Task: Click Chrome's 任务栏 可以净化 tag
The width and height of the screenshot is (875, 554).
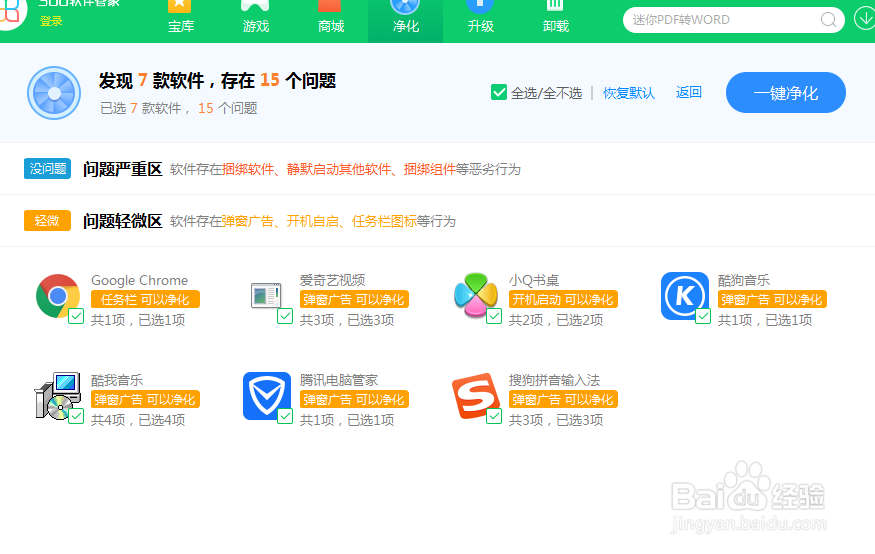Action: [x=145, y=300]
